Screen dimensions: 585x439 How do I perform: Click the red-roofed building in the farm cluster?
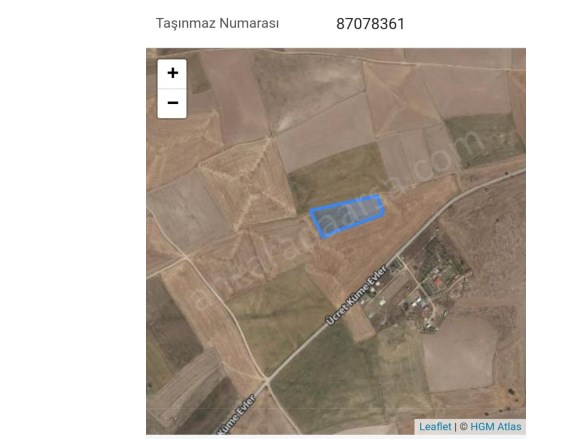(x=439, y=283)
